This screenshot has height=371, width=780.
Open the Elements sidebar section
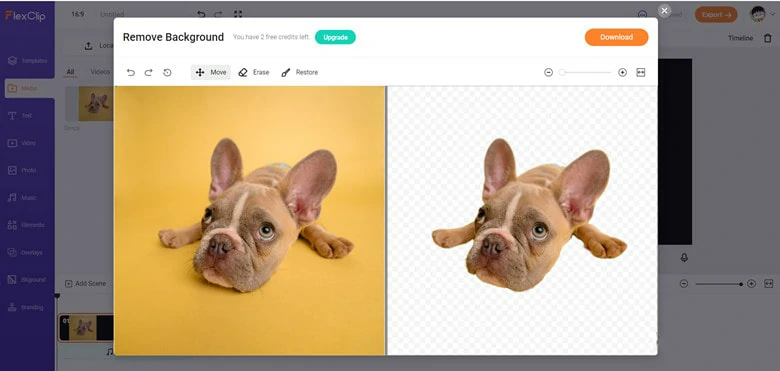(x=26, y=225)
